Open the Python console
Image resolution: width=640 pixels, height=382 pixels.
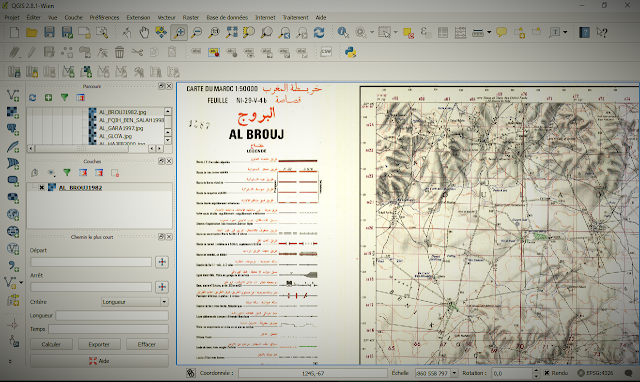click(351, 52)
